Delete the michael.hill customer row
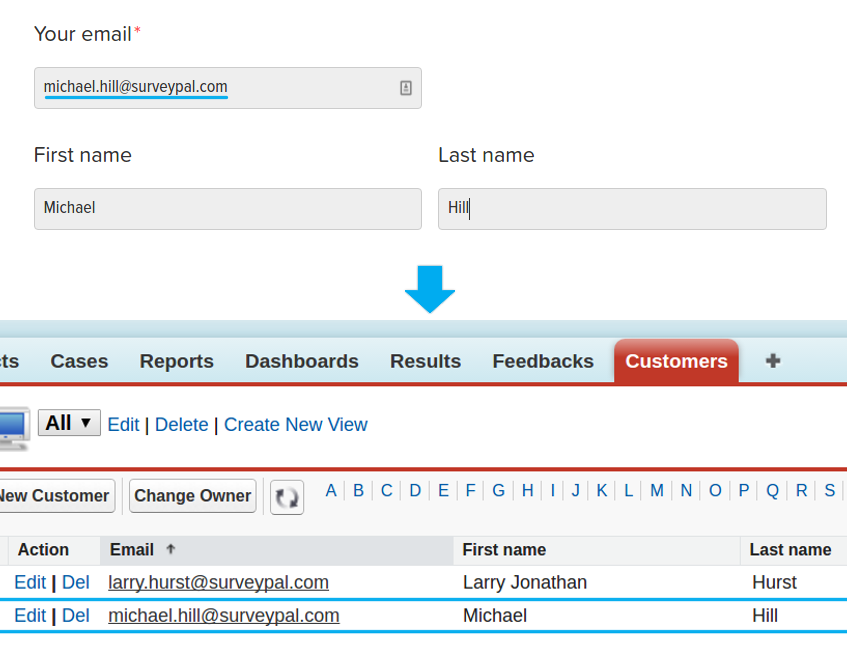The image size is (847, 651). (76, 615)
